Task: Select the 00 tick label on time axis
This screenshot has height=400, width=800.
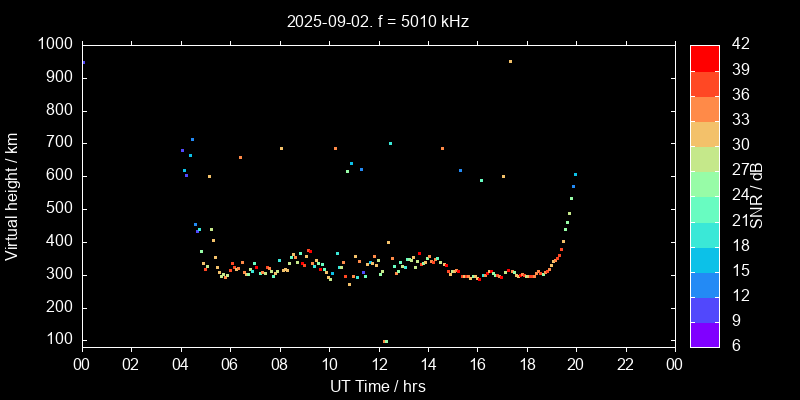Action: (x=81, y=364)
